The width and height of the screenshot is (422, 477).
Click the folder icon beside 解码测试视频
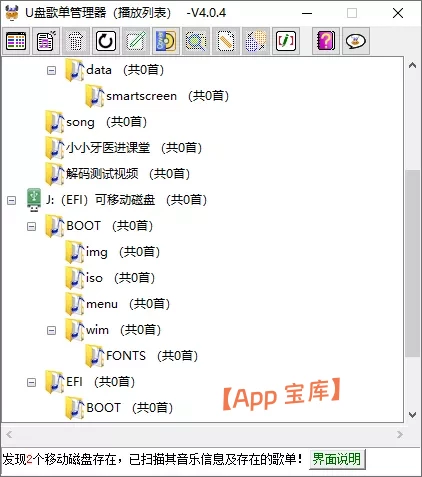[x=55, y=174]
